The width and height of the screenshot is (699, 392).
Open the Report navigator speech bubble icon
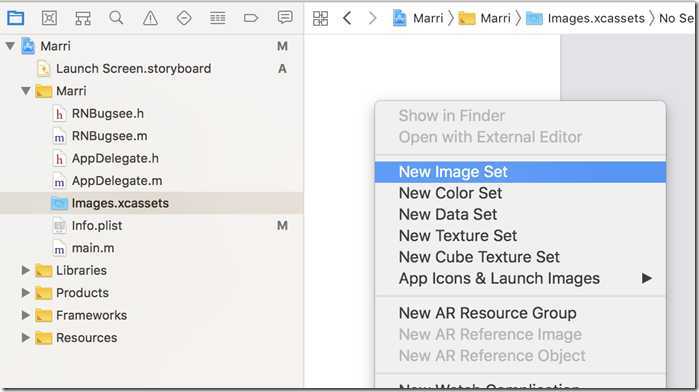pos(285,17)
